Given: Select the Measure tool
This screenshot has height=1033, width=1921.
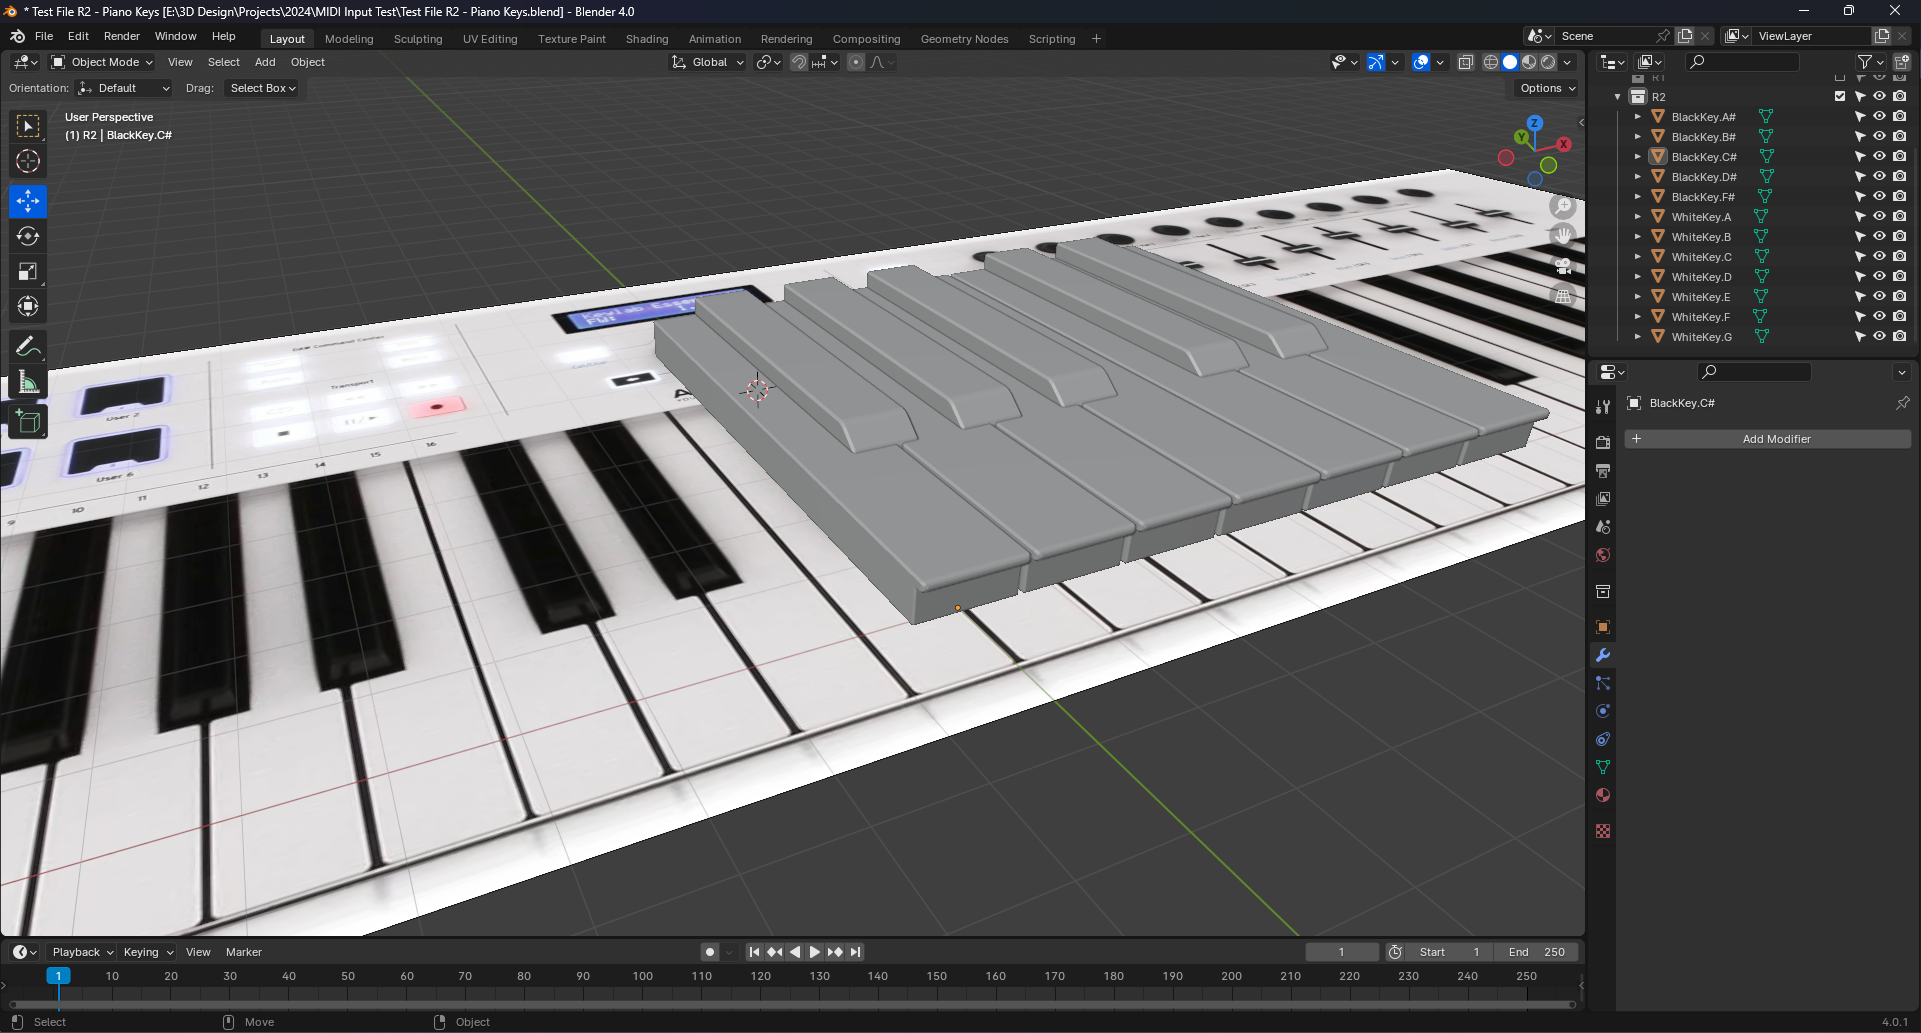Looking at the screenshot, I should [x=27, y=381].
